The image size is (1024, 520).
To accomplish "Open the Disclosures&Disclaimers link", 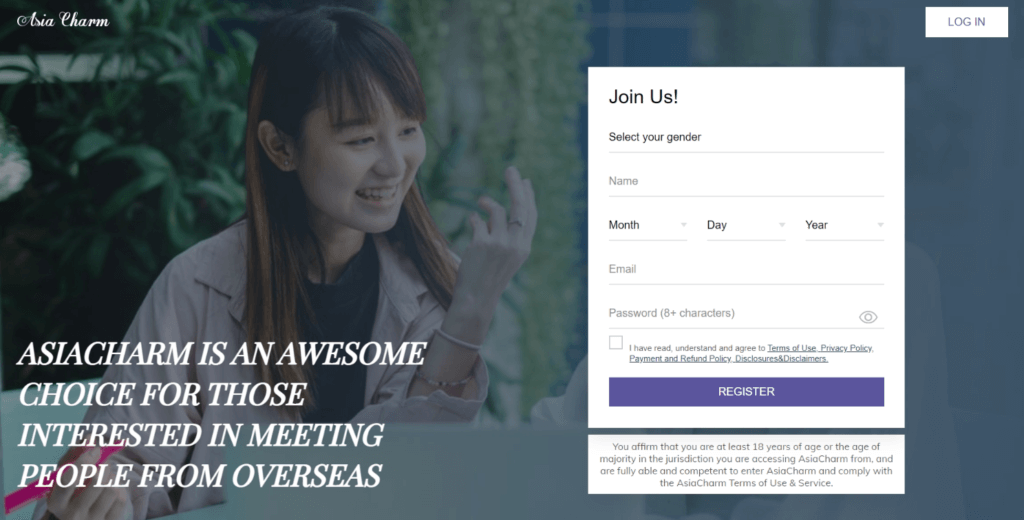I will (x=782, y=359).
